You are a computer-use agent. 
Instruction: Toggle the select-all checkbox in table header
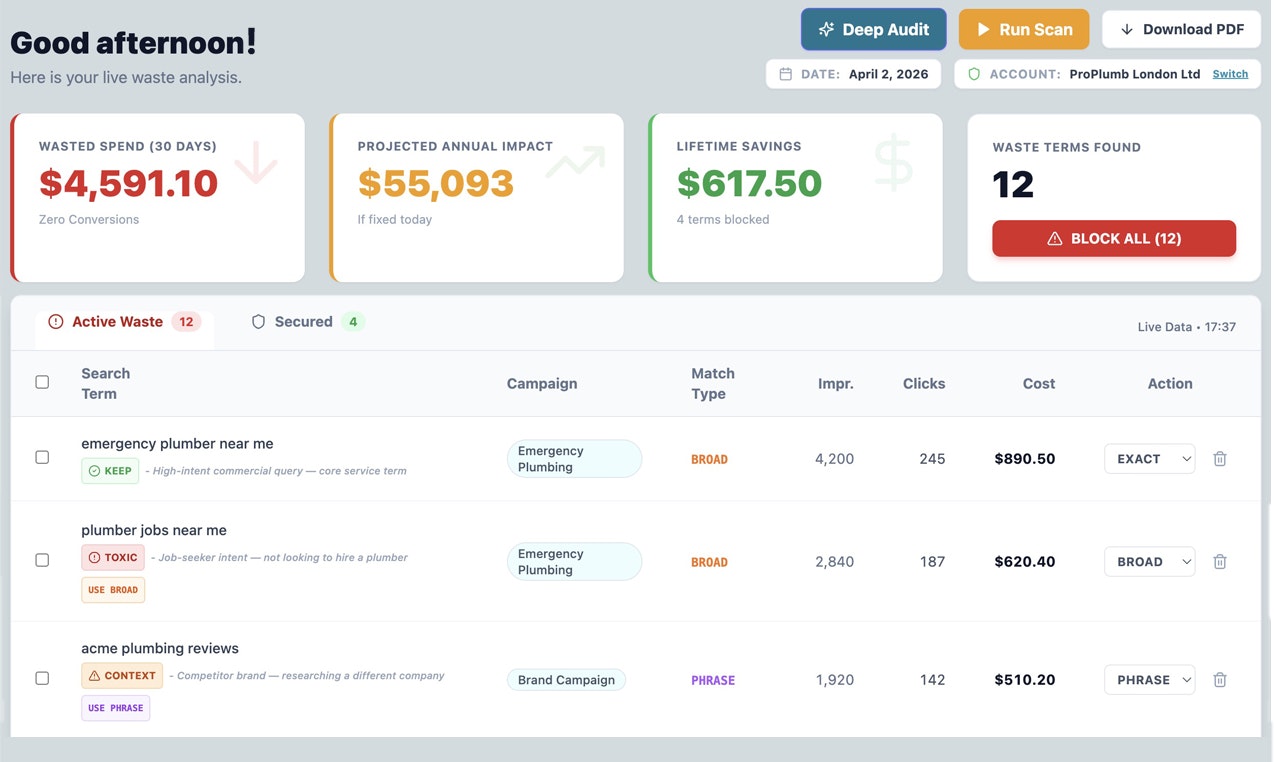click(x=42, y=382)
